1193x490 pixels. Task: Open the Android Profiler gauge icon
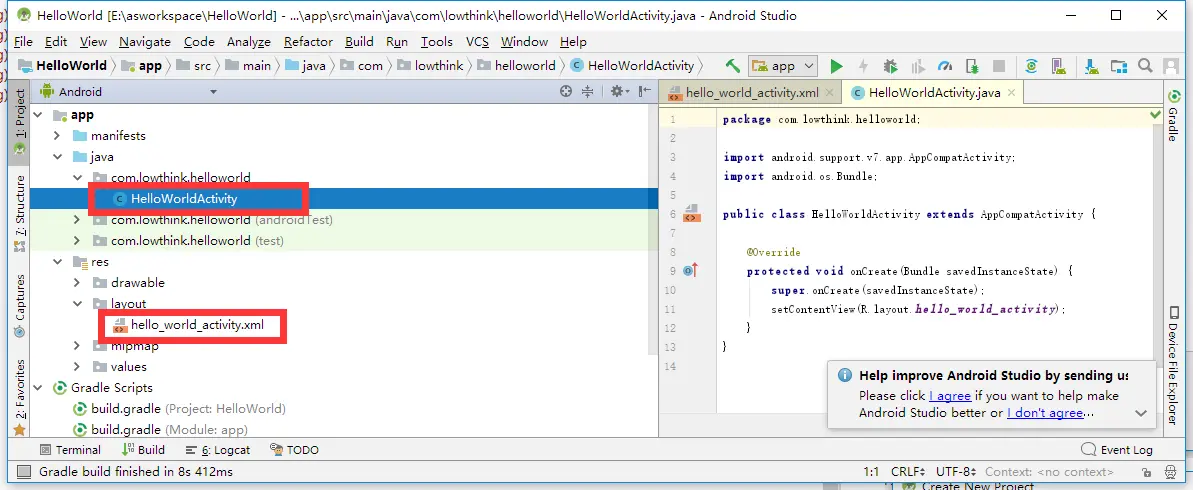[945, 66]
